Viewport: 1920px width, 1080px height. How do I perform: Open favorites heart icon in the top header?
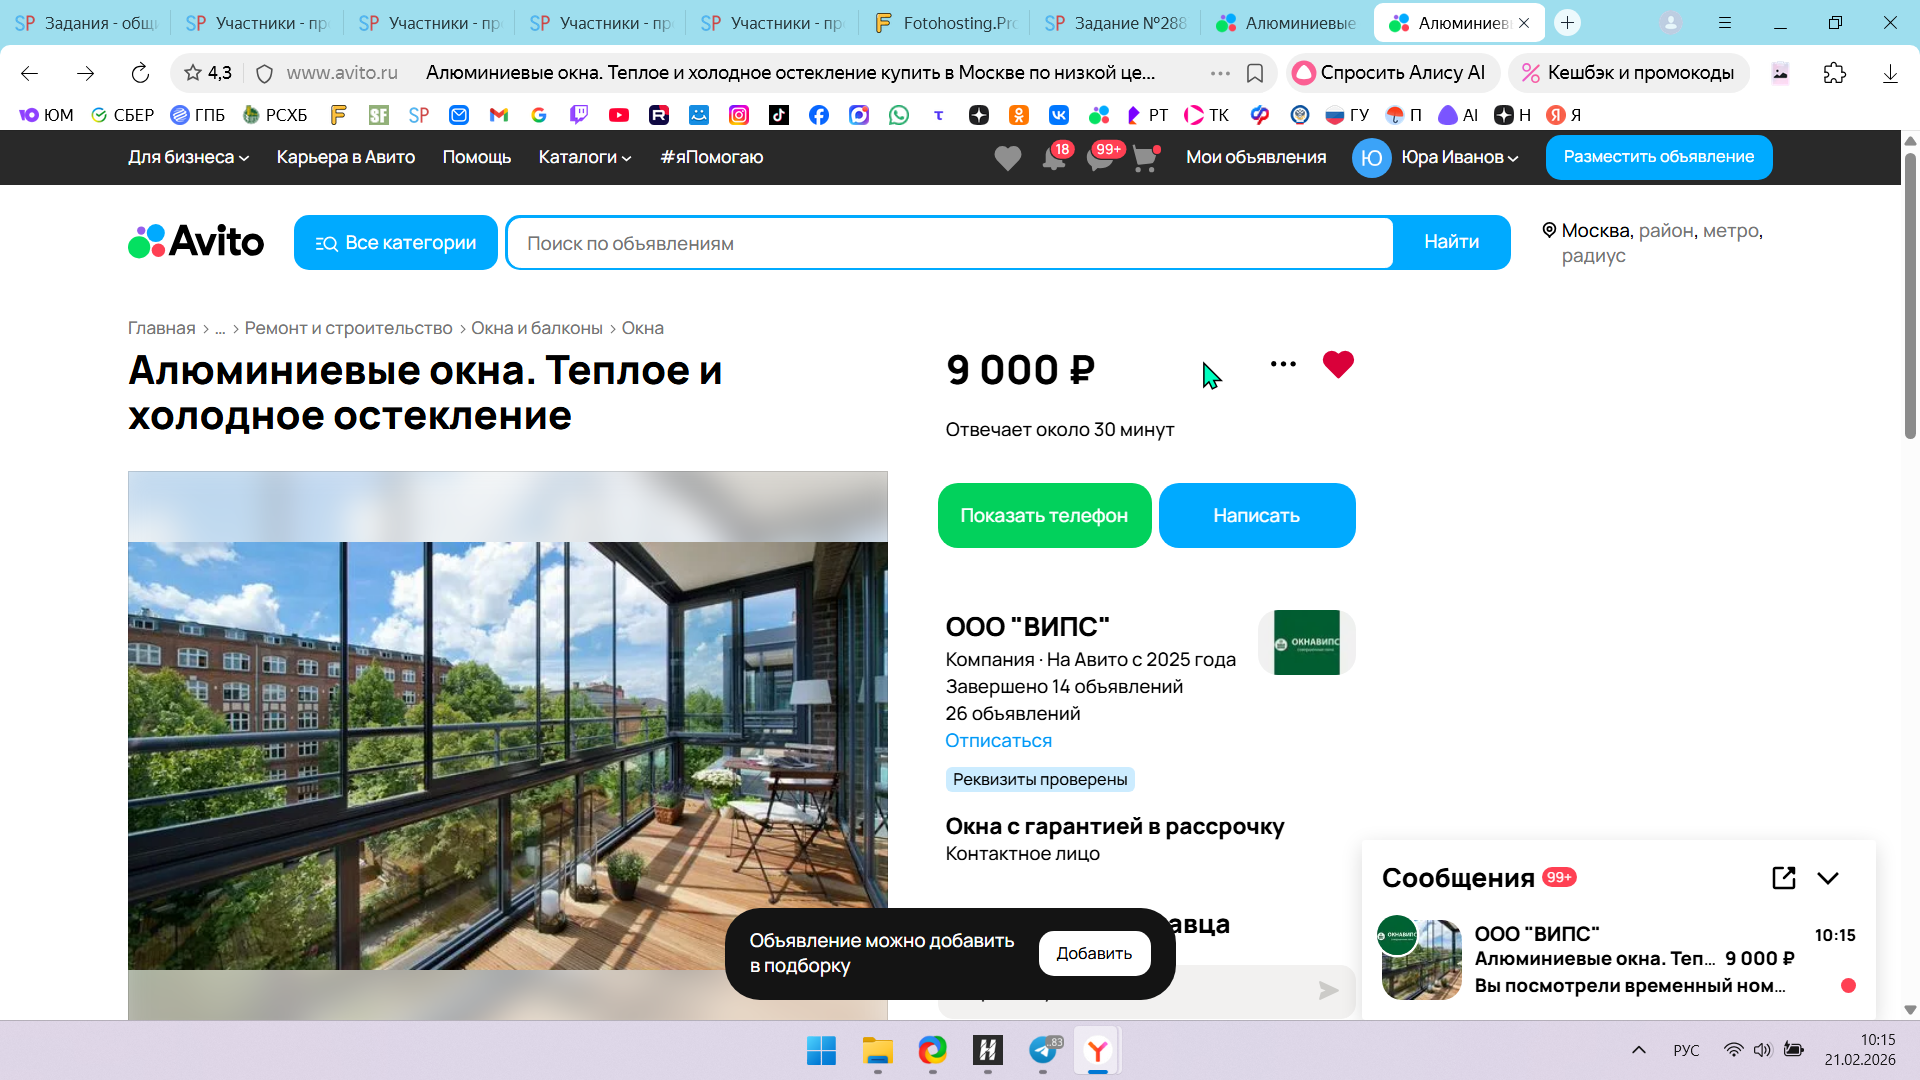1007,158
